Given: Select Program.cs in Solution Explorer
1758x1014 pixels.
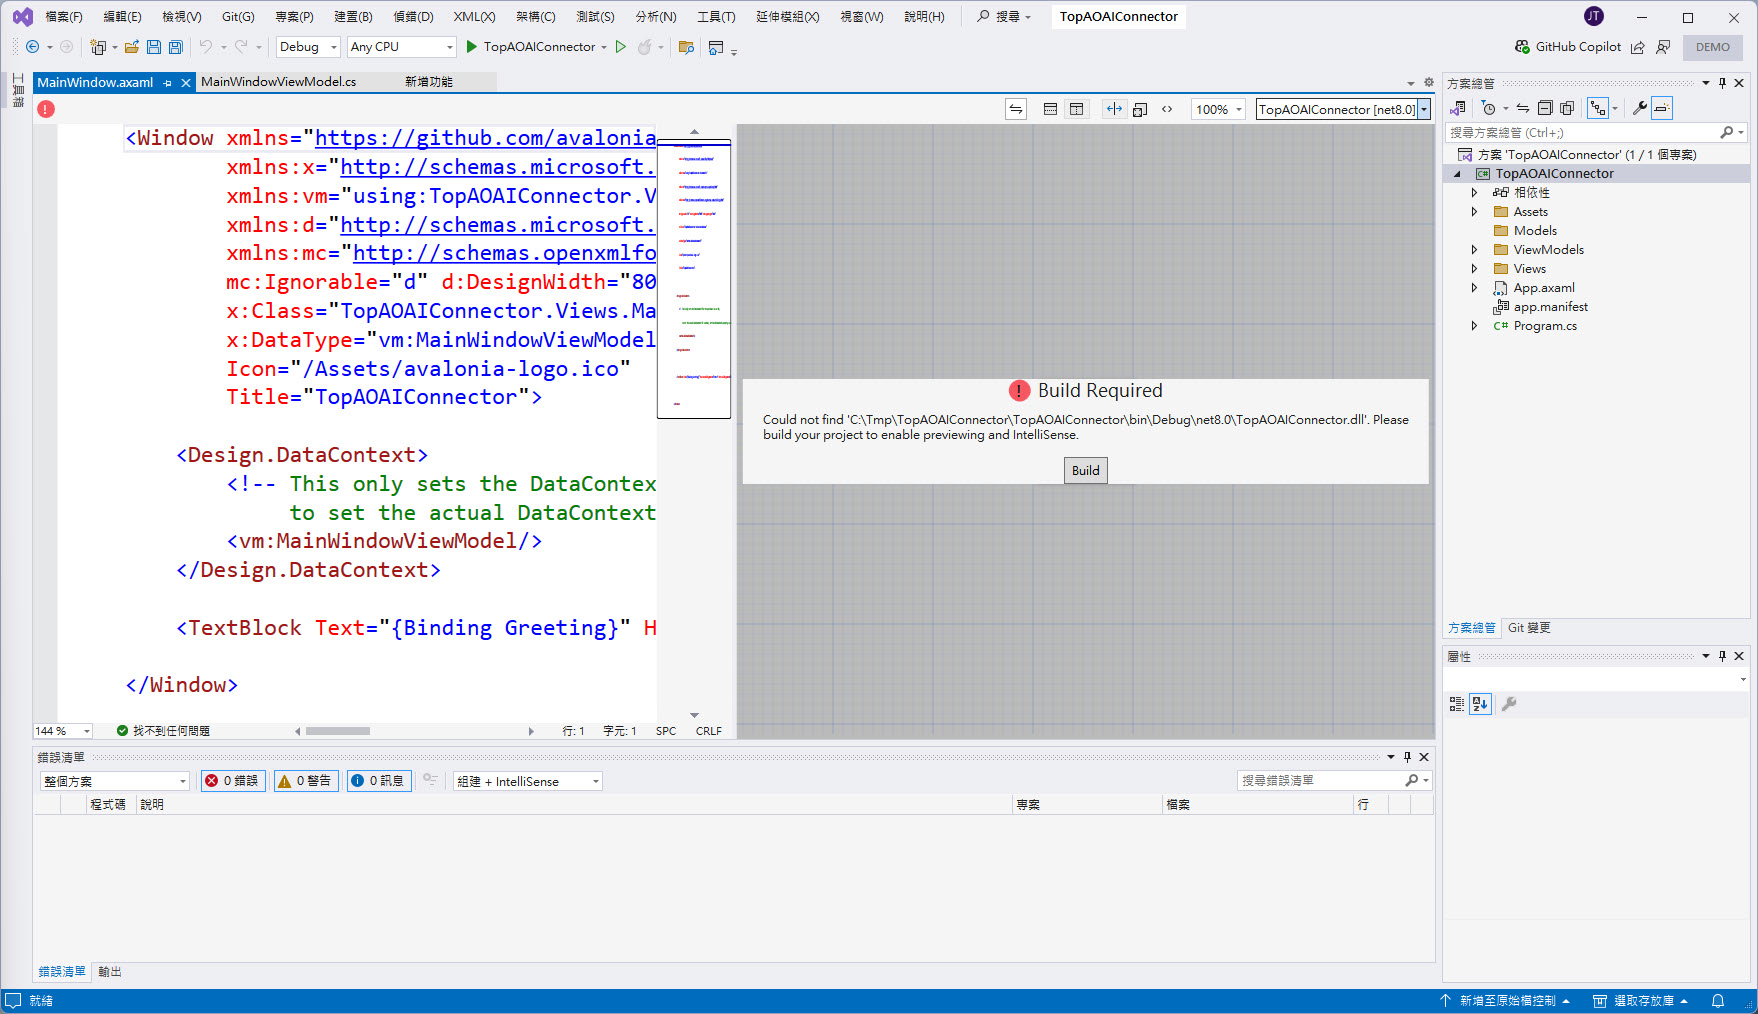Looking at the screenshot, I should pos(1545,326).
